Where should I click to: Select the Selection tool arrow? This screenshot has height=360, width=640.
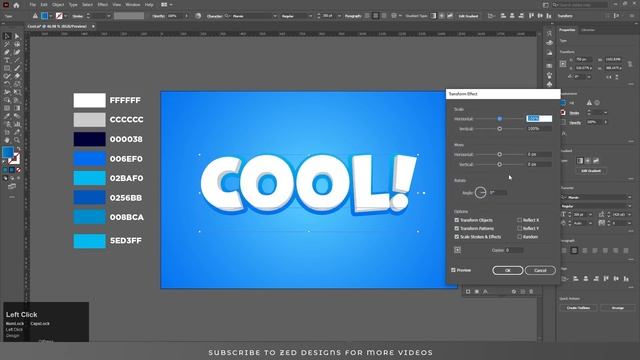7,36
